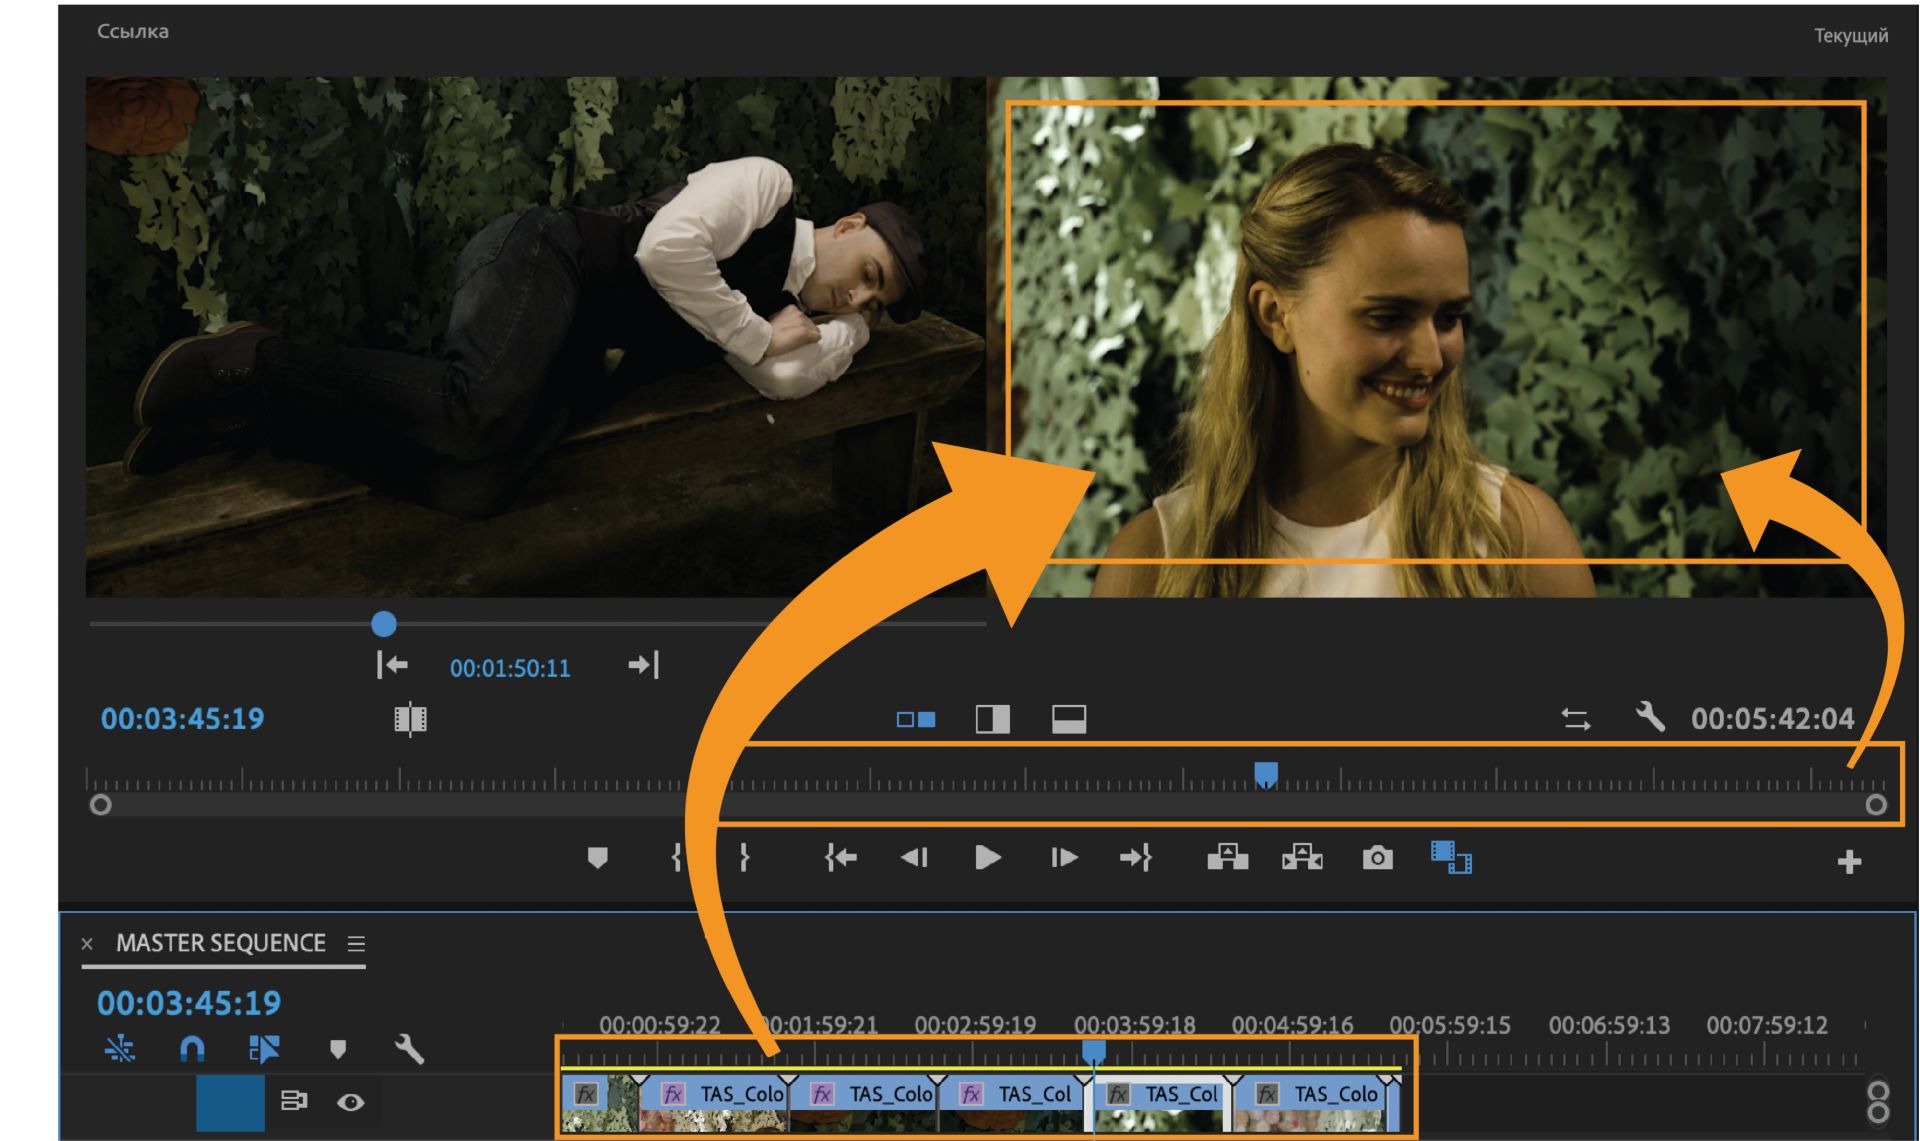Go to Out point
Image resolution: width=1920 pixels, height=1141 pixels.
(x=1136, y=858)
